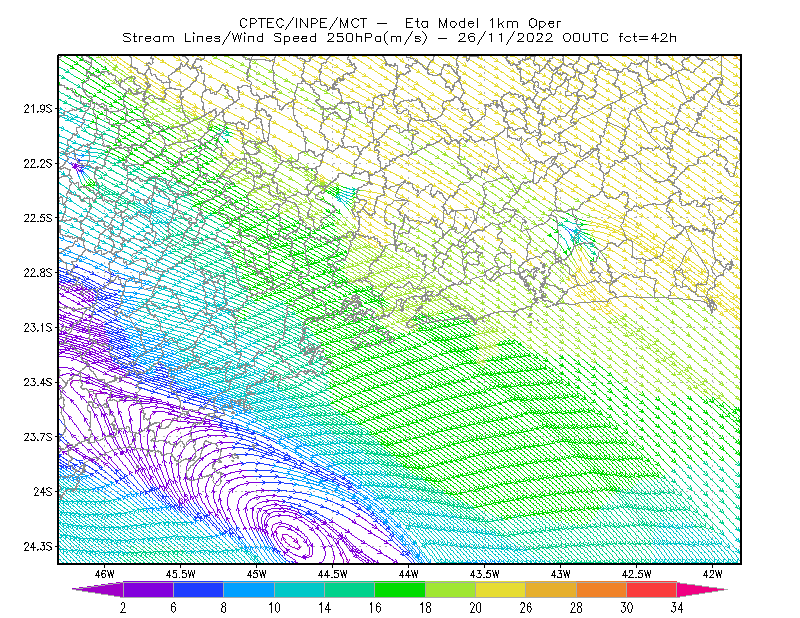Click the colorbar label 16

coord(375,608)
